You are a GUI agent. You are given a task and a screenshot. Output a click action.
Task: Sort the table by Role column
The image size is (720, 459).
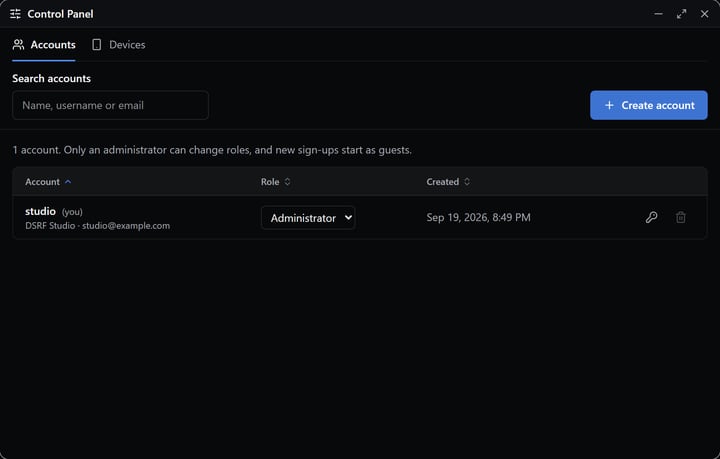[x=276, y=182]
